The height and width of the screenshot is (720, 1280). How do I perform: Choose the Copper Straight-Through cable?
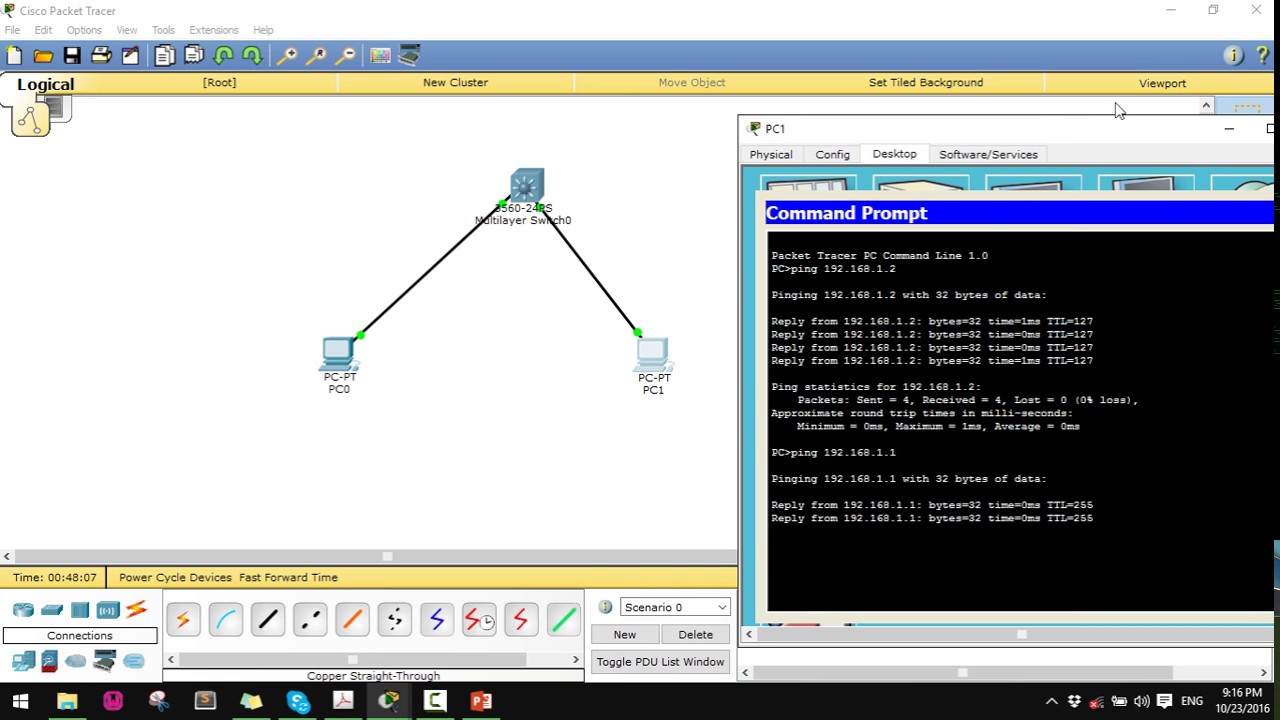pos(267,620)
